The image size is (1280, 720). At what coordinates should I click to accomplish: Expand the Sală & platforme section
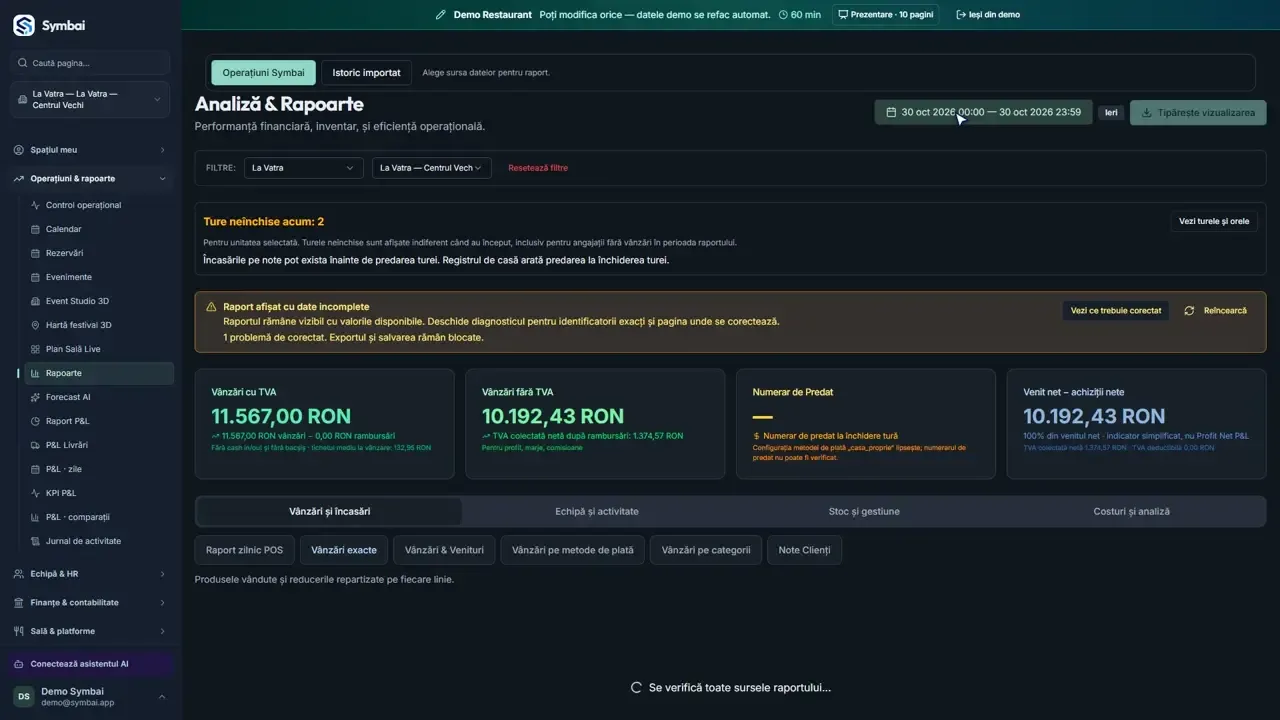tap(90, 631)
